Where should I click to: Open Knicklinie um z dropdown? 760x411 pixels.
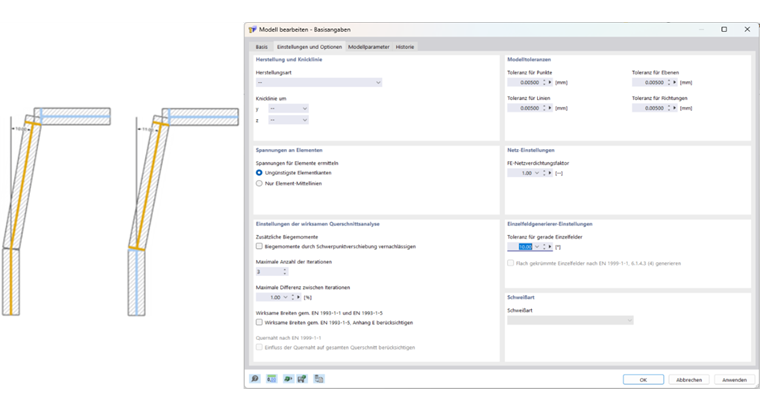tap(288, 120)
